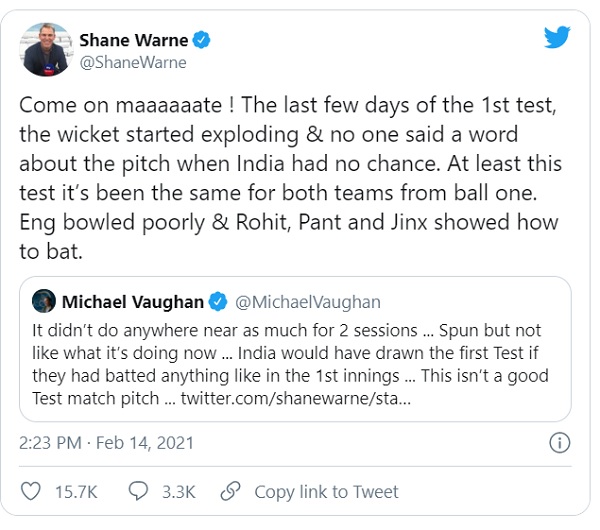Click Copy link to Tweet
The width and height of the screenshot is (600, 530).
(x=326, y=492)
